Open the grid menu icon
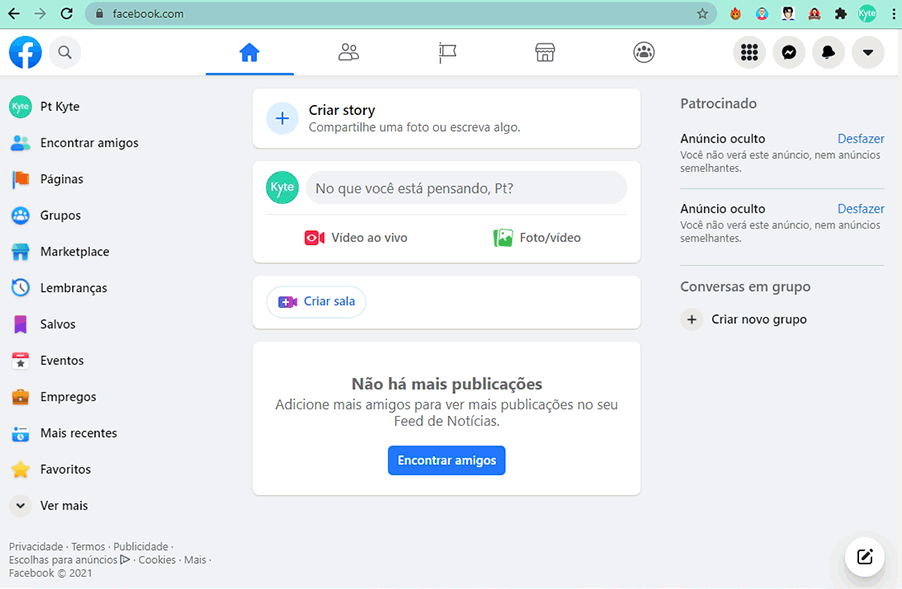Viewport: 902px width, 589px height. (749, 52)
